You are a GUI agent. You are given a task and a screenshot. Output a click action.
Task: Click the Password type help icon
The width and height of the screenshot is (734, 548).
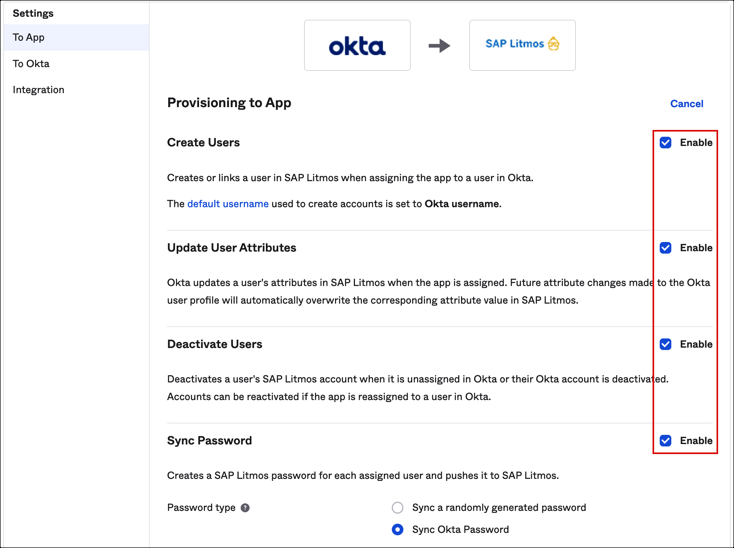[245, 508]
